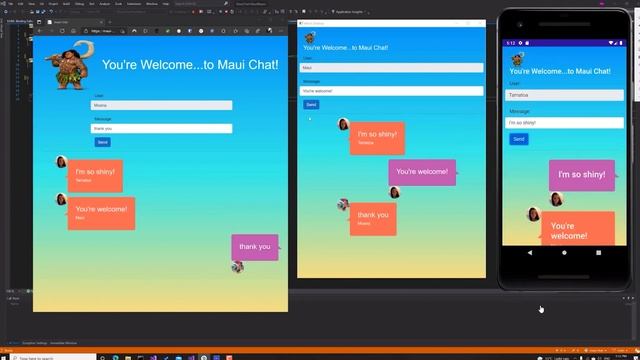
Task: Click Windows Start button
Action: 4,357
